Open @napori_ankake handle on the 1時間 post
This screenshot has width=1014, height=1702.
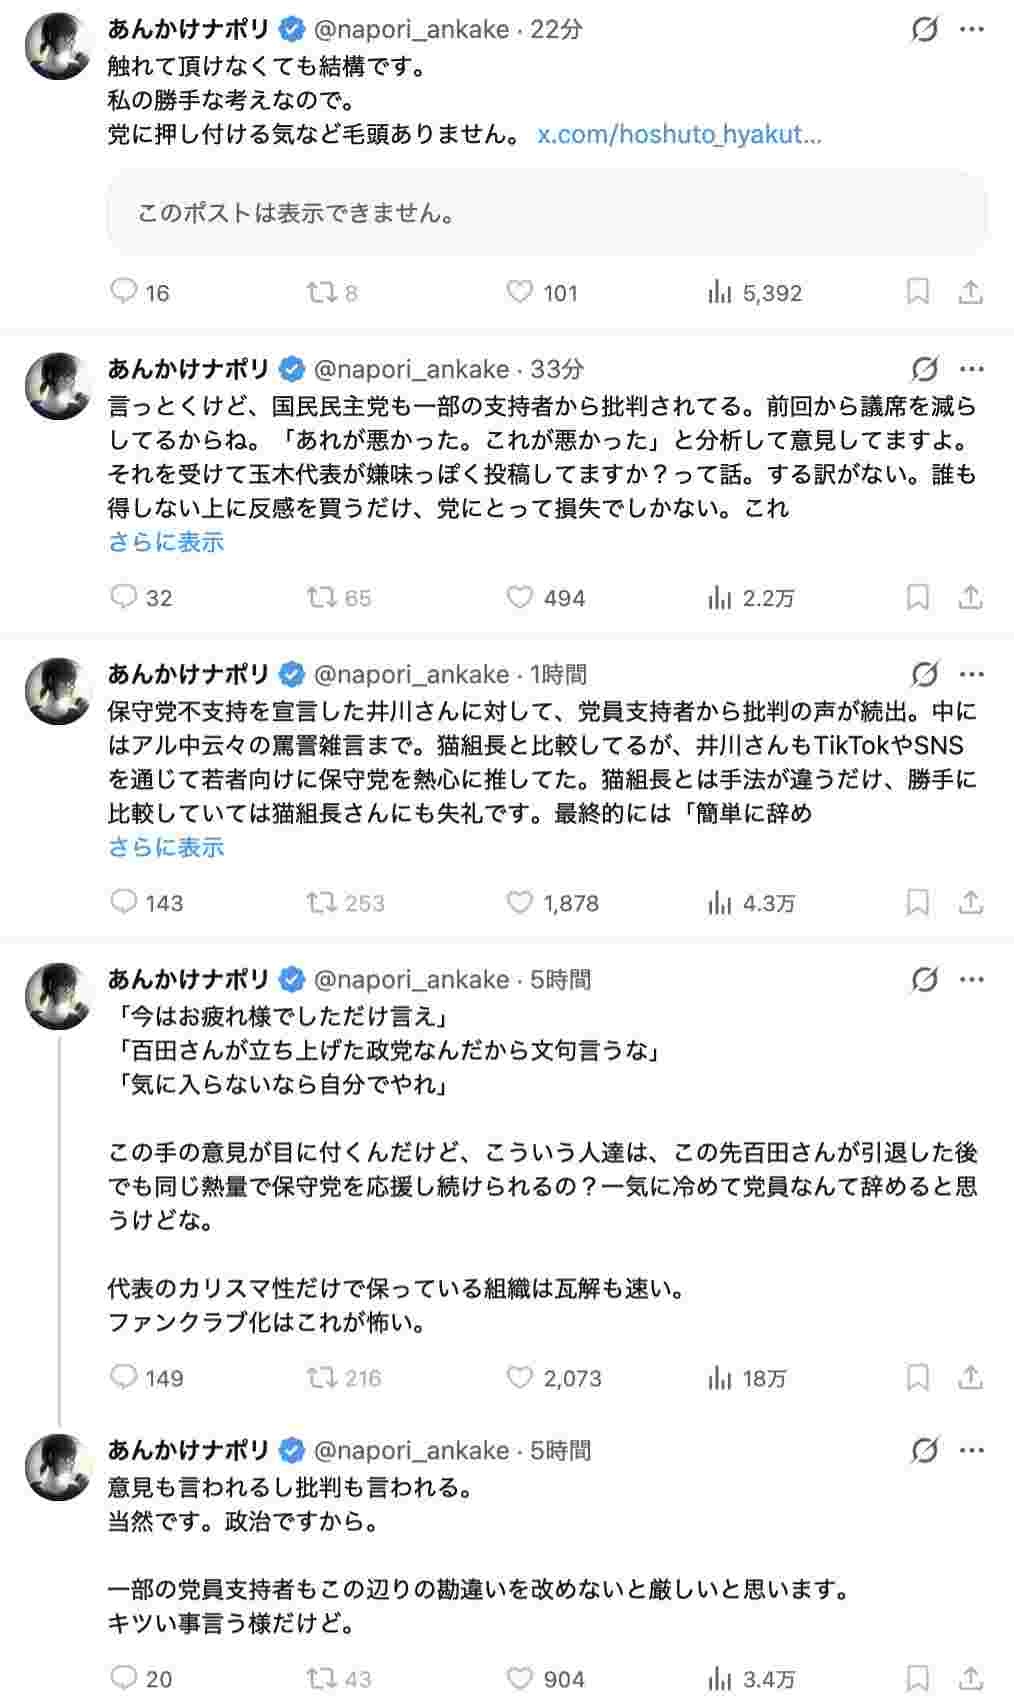(x=412, y=674)
